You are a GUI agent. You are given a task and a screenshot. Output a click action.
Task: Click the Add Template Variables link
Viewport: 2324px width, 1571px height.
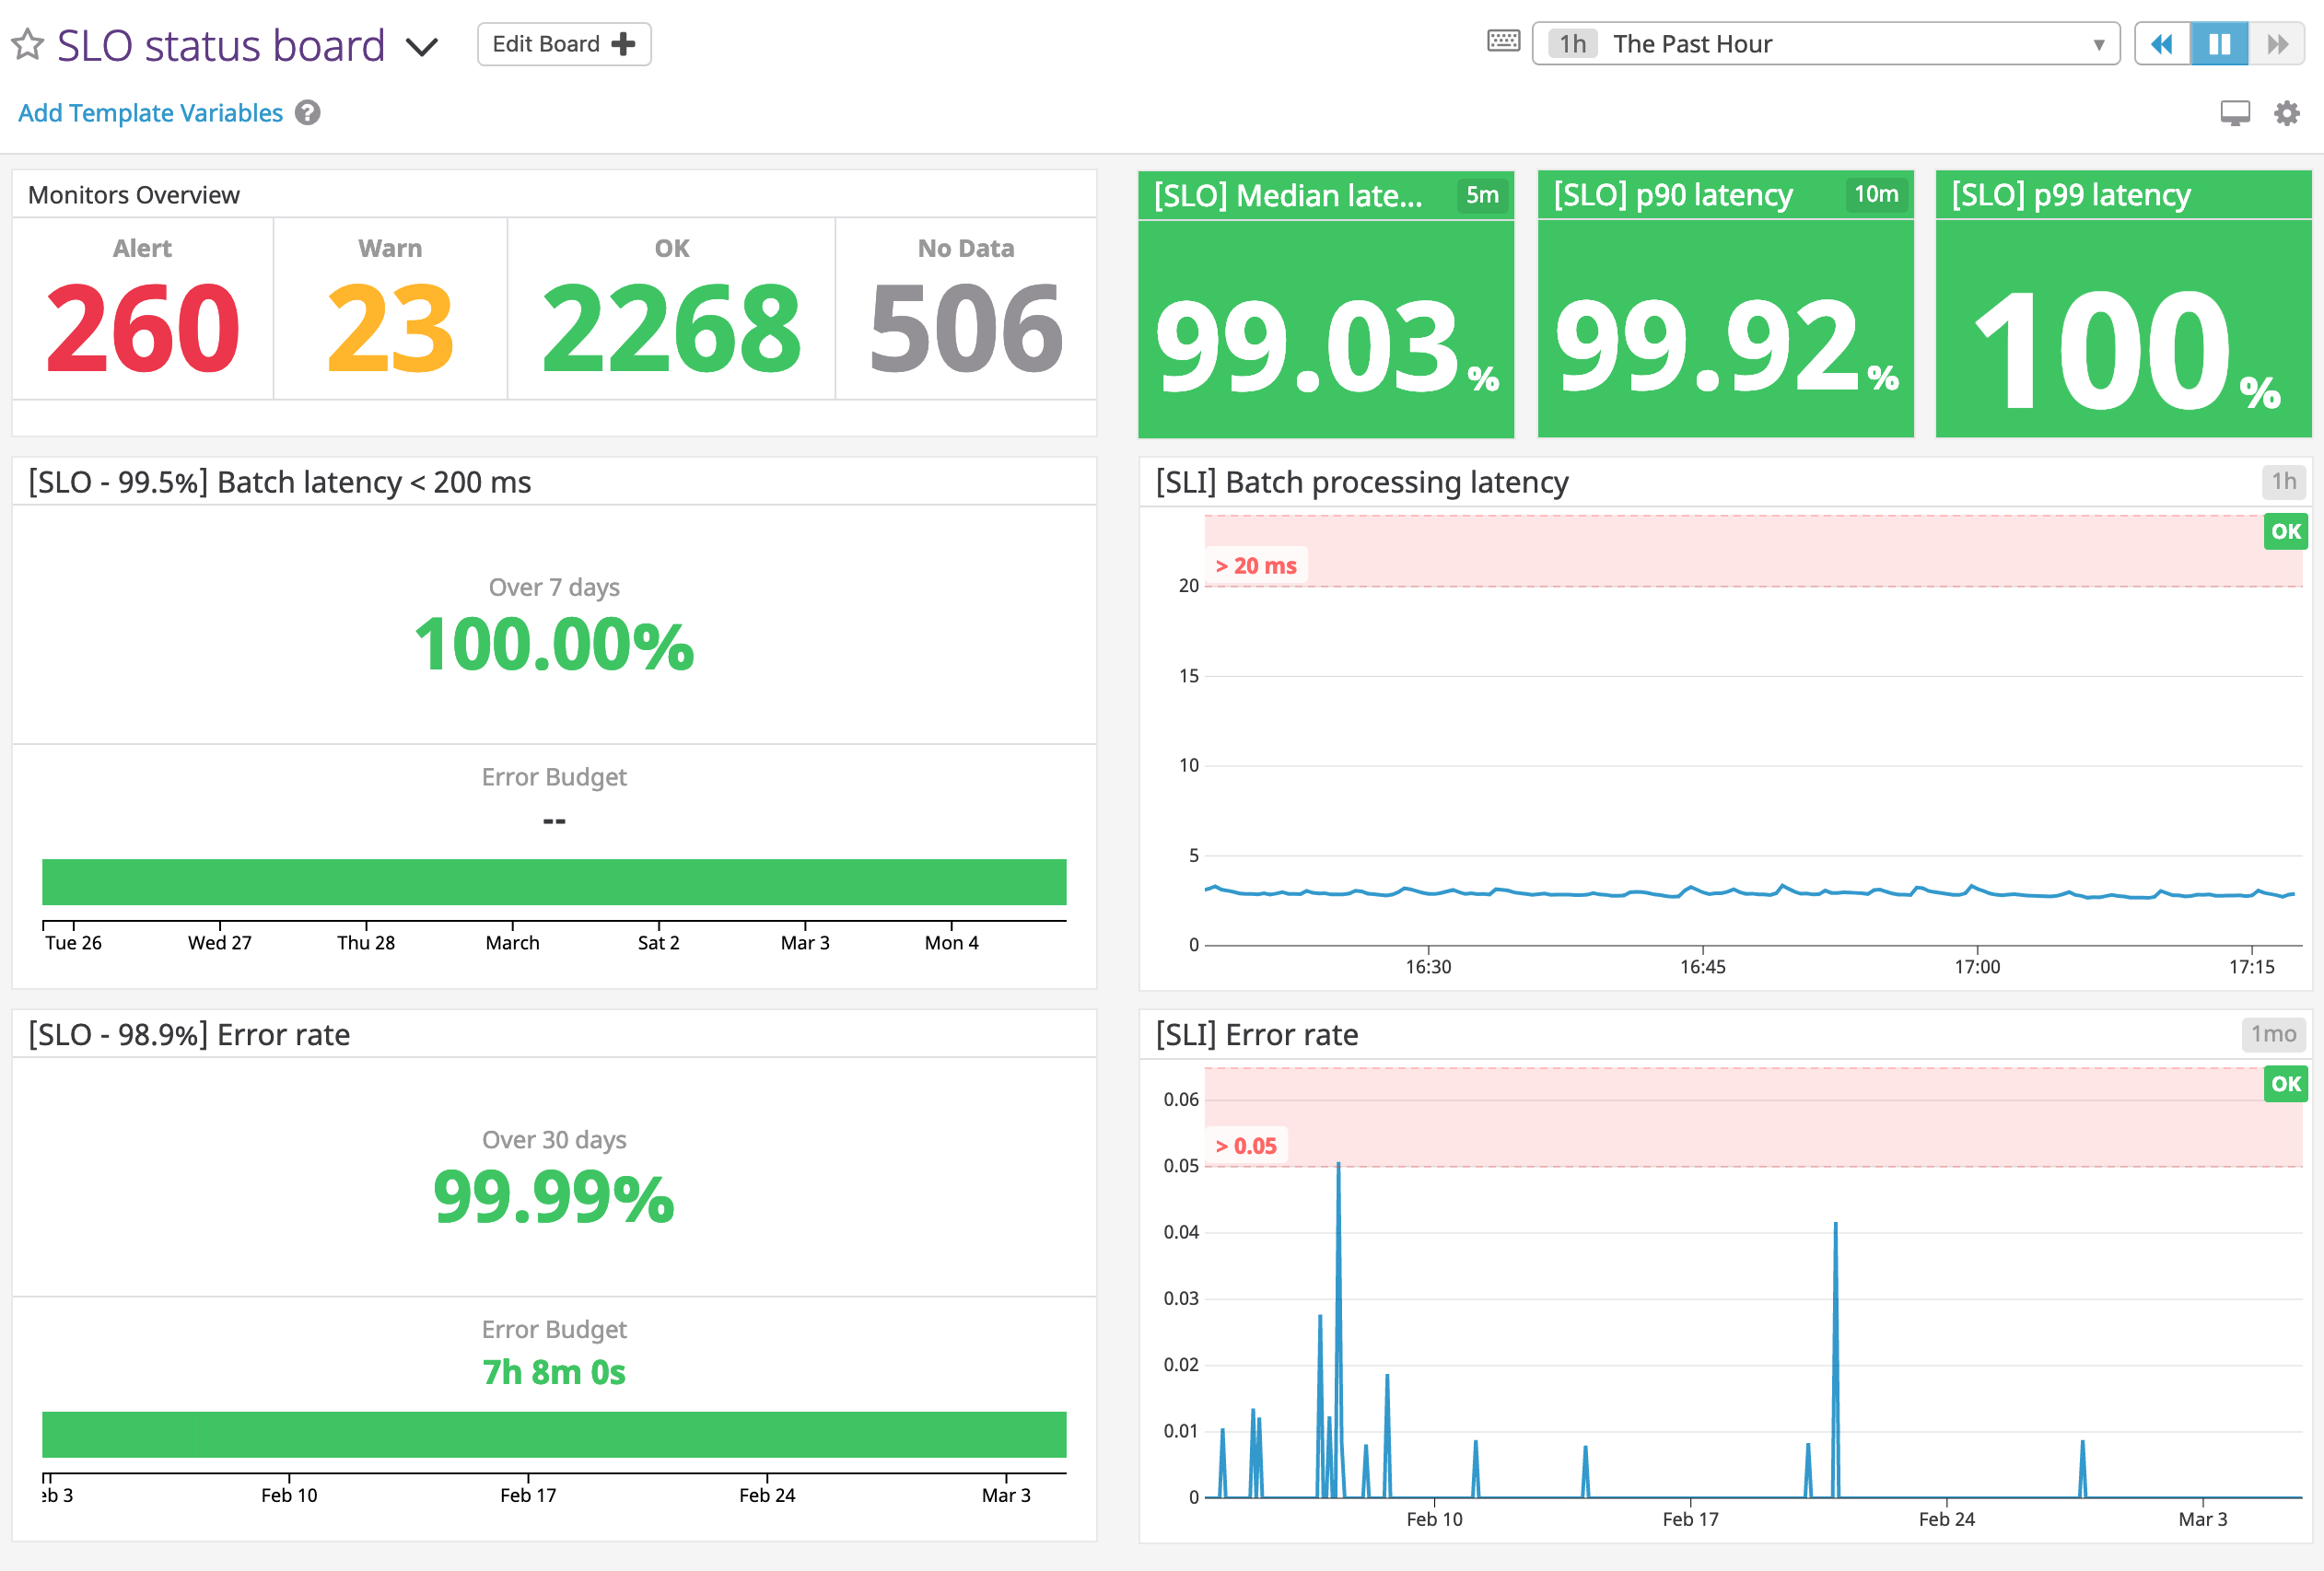(x=150, y=113)
